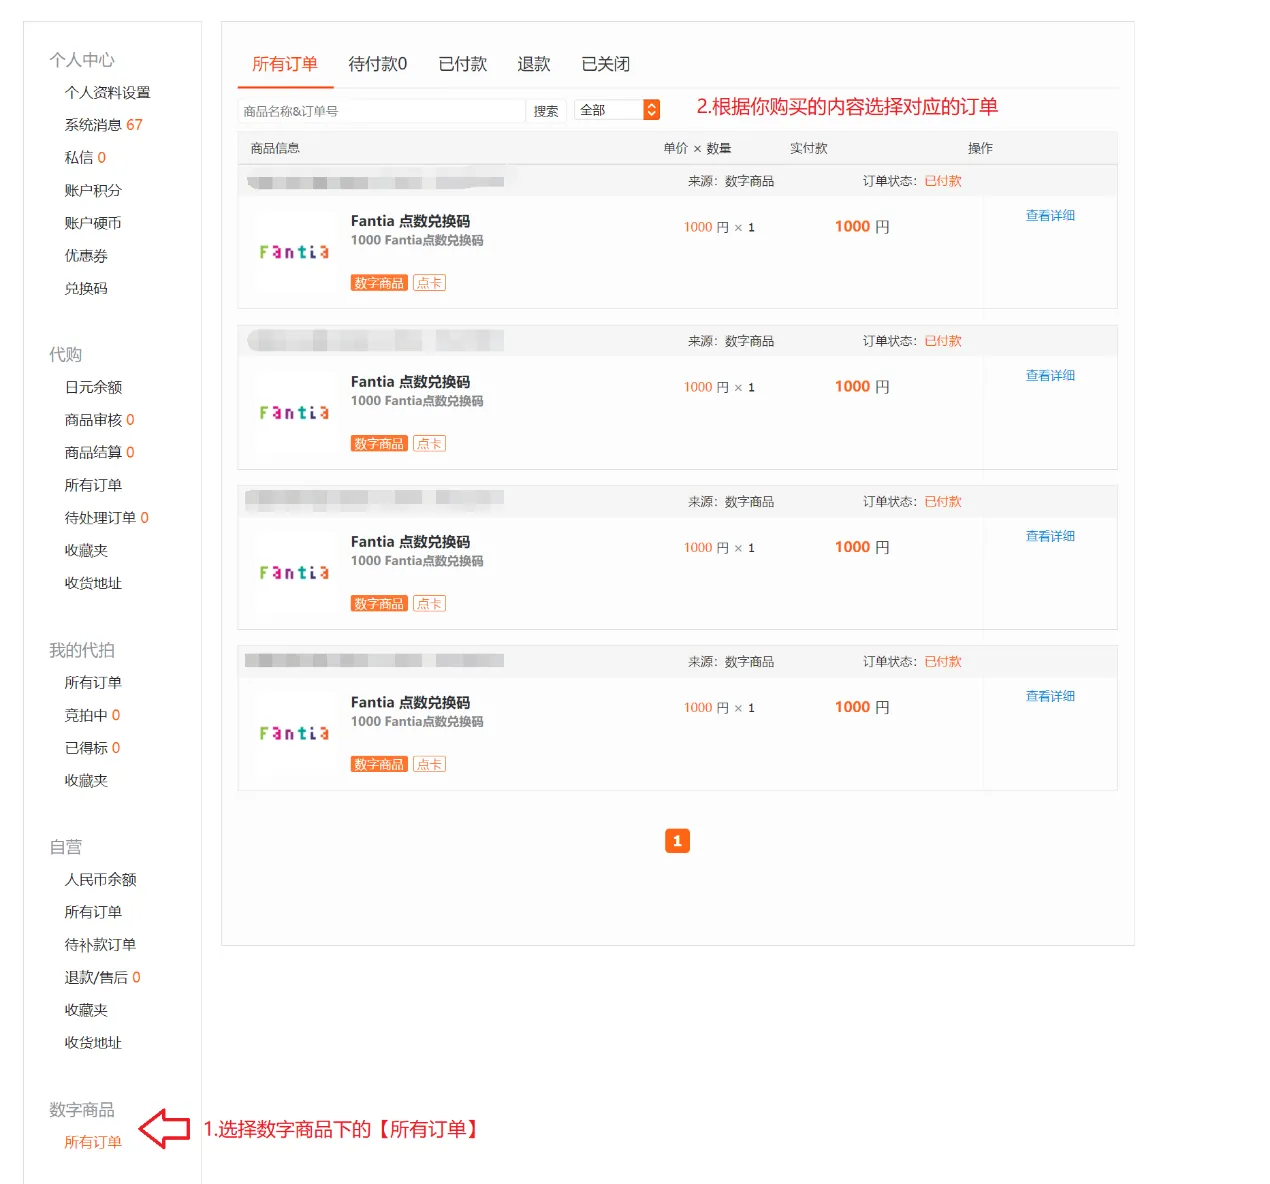Open the 优惠券 coupons page

pos(86,256)
